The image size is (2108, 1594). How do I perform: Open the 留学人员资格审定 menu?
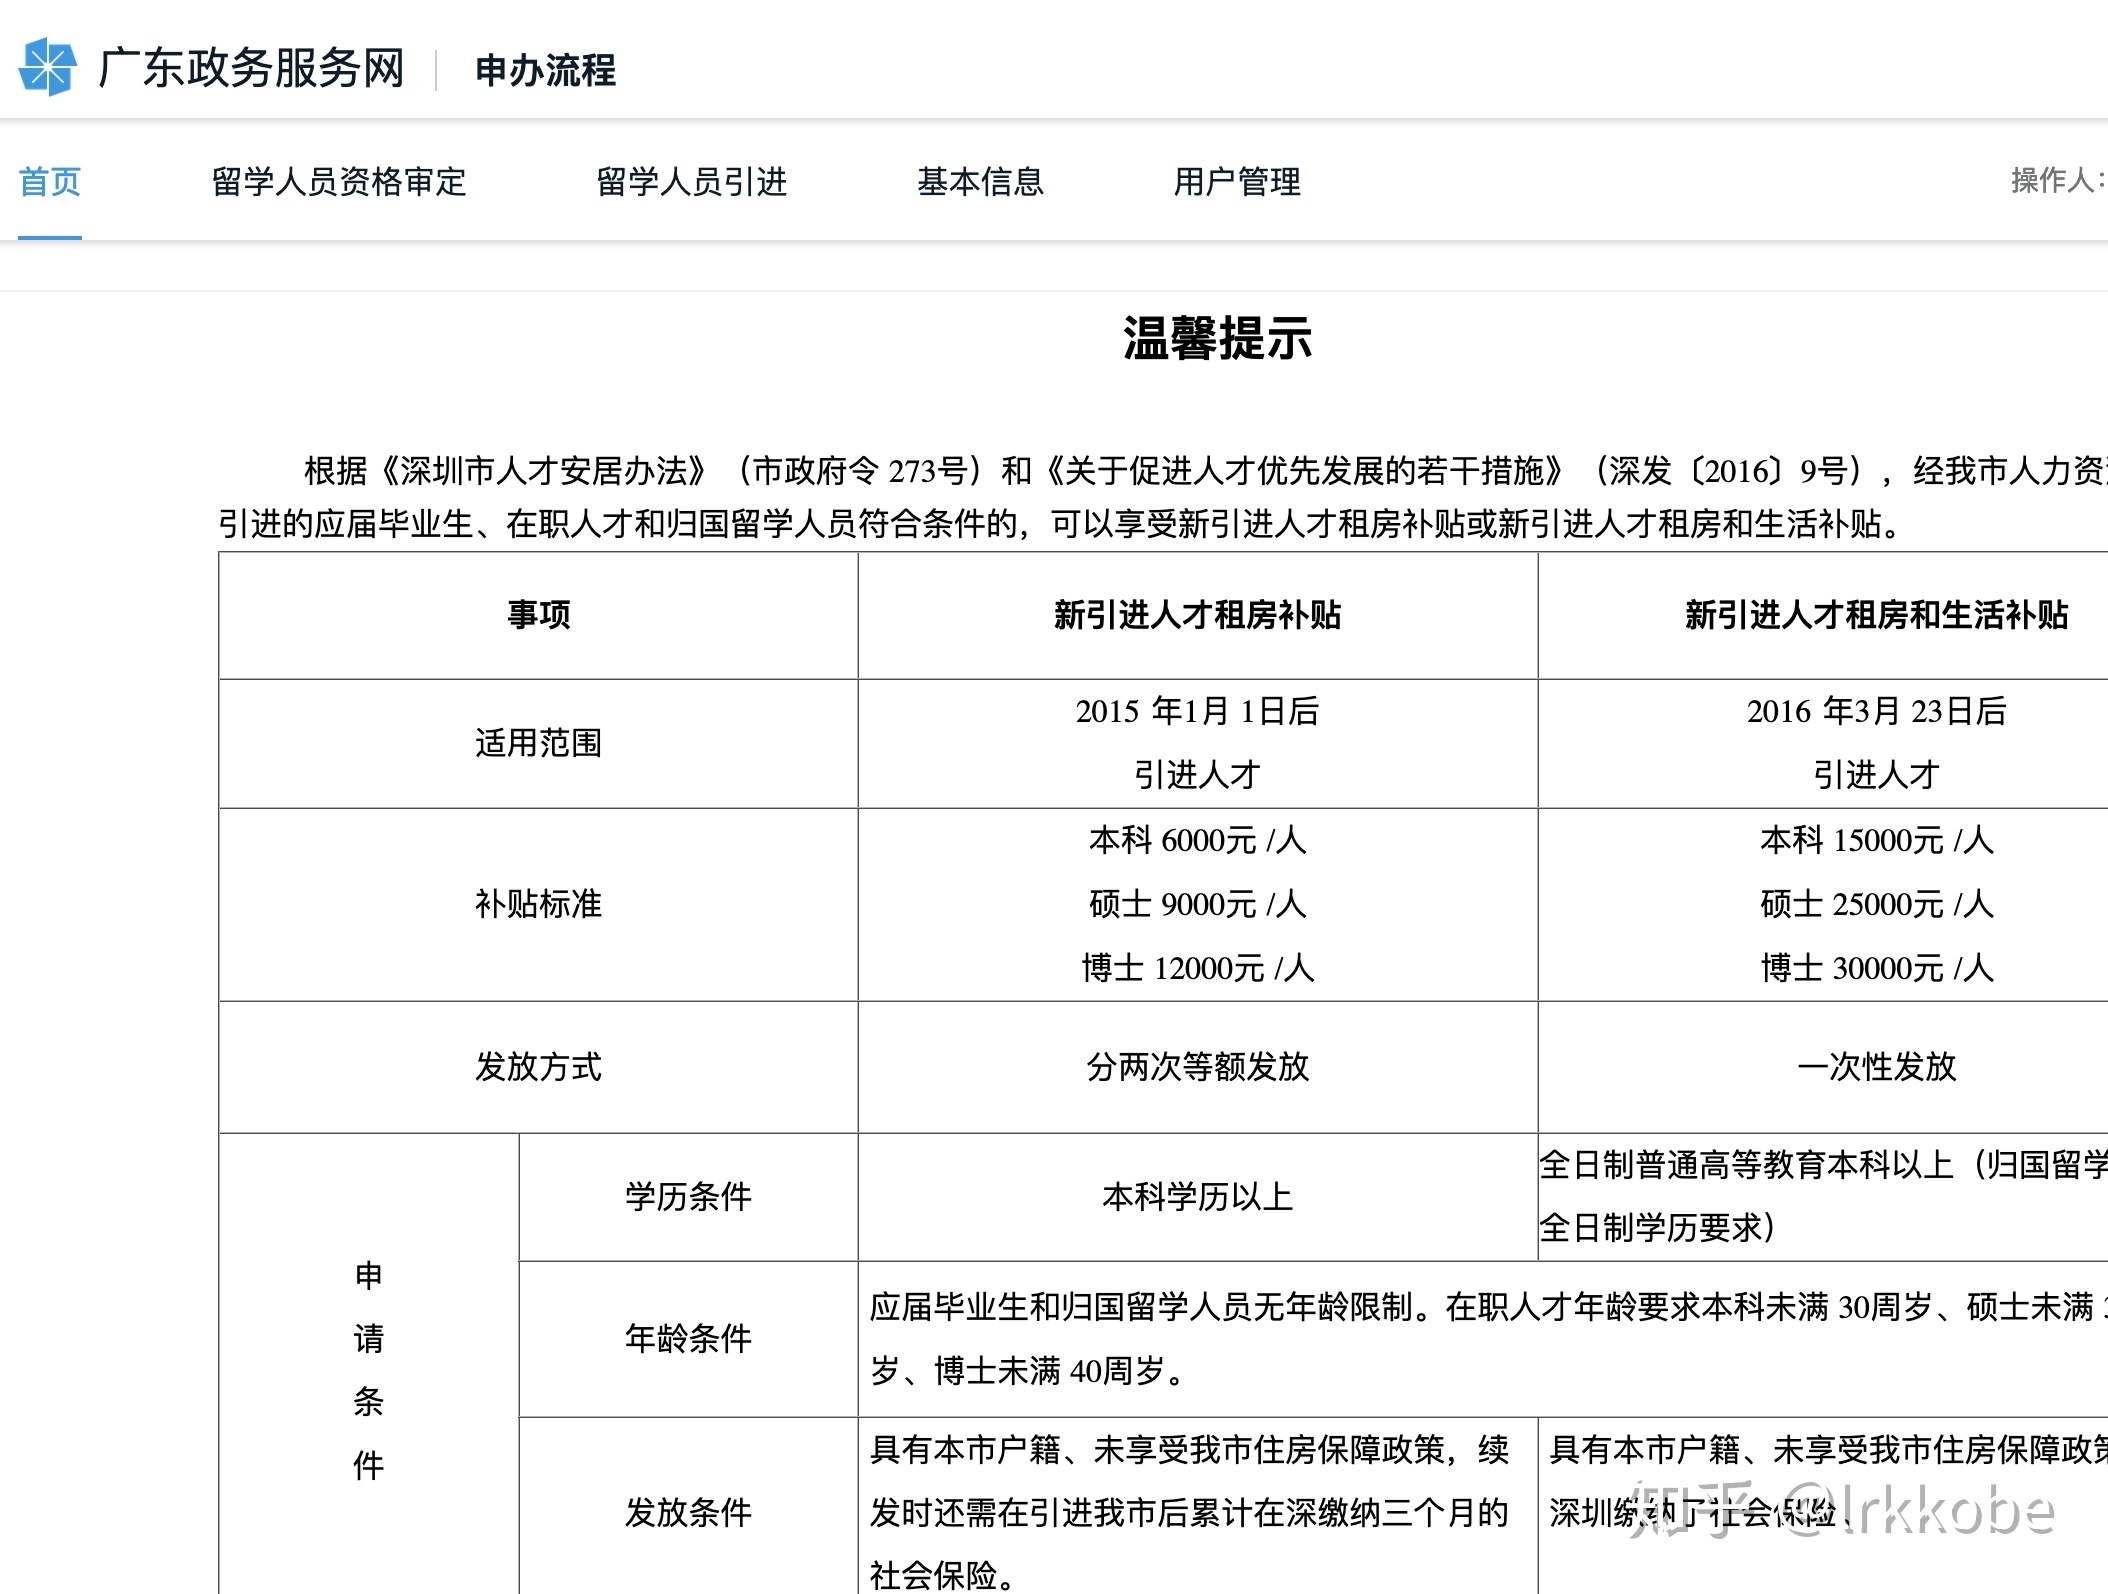[x=339, y=182]
